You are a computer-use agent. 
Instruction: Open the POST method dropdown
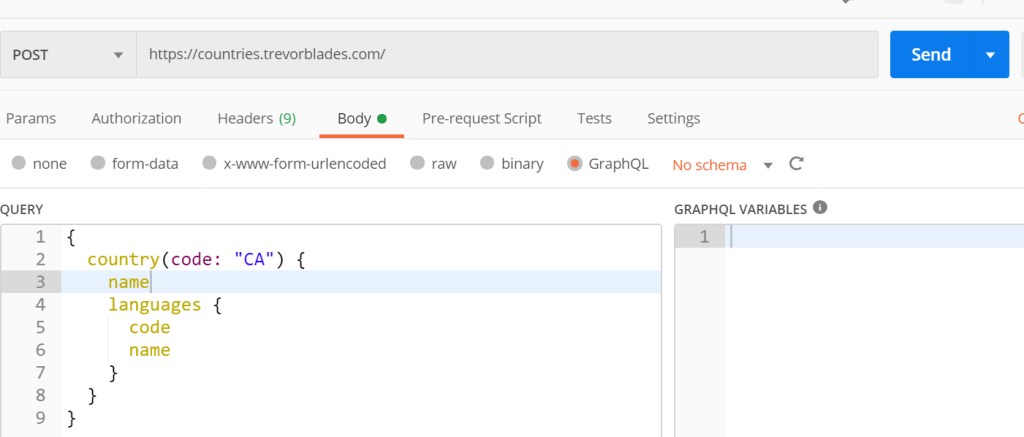tap(68, 55)
